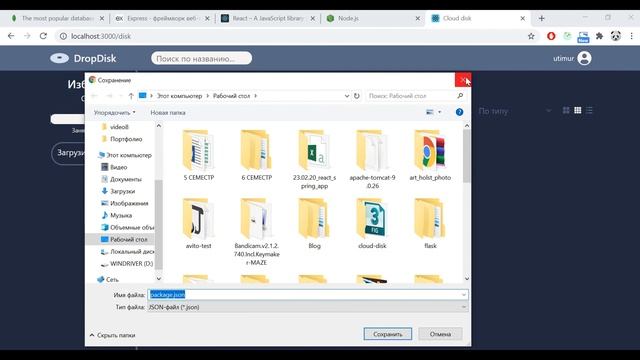
Task: Open a new Chrome tab
Action: [x=542, y=18]
